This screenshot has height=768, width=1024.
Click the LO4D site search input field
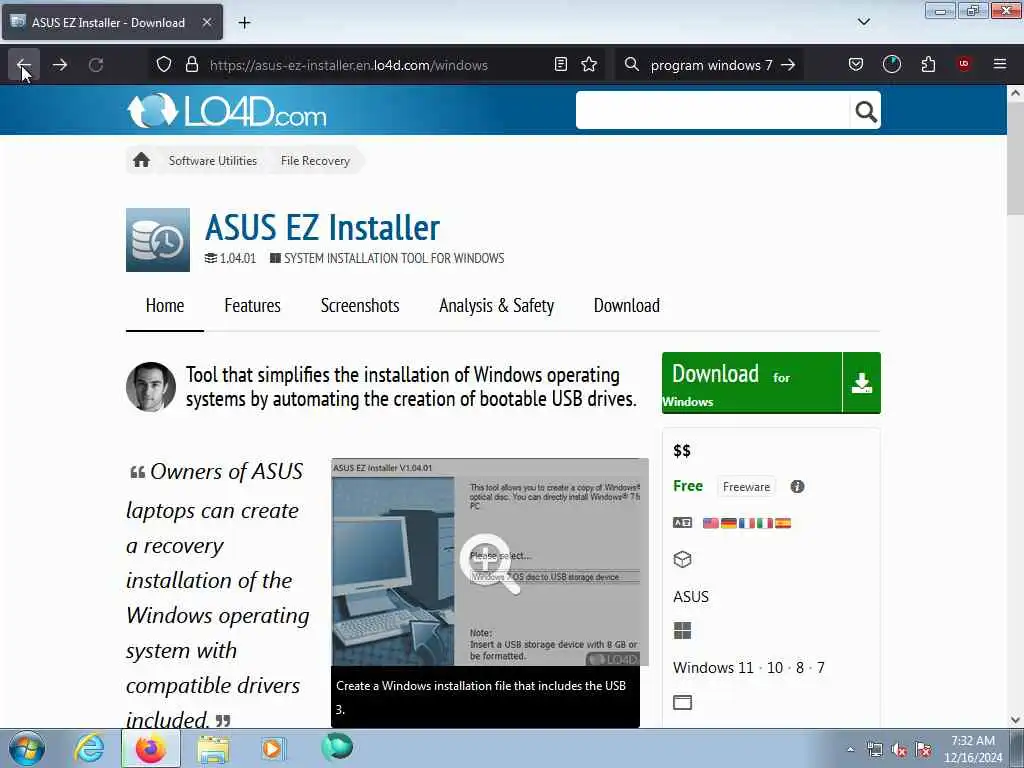coord(712,110)
